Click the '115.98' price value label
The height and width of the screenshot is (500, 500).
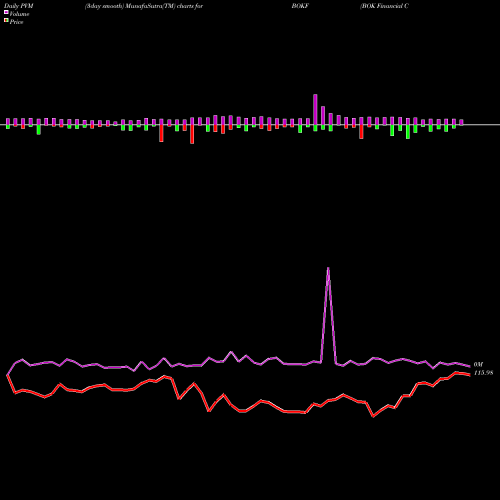point(483,373)
